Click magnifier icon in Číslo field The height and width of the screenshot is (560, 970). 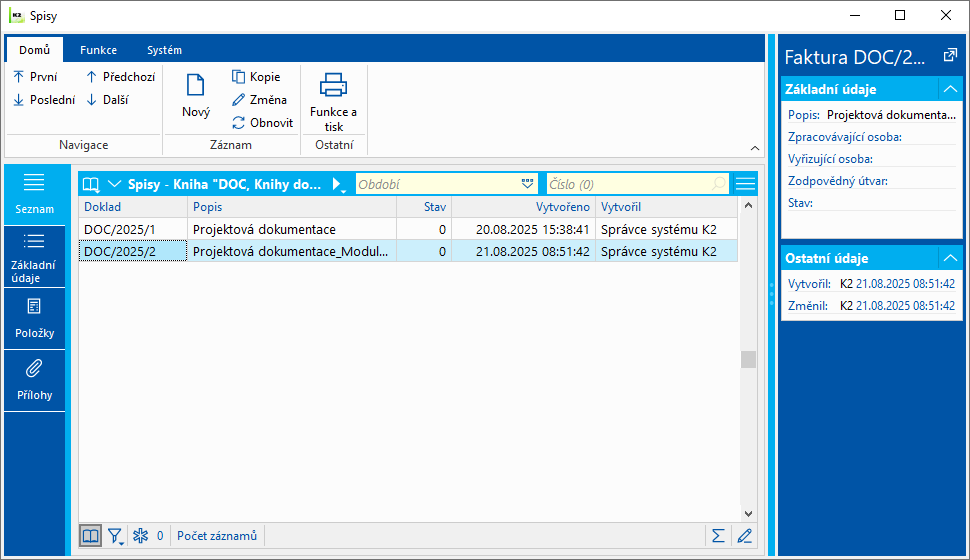718,184
